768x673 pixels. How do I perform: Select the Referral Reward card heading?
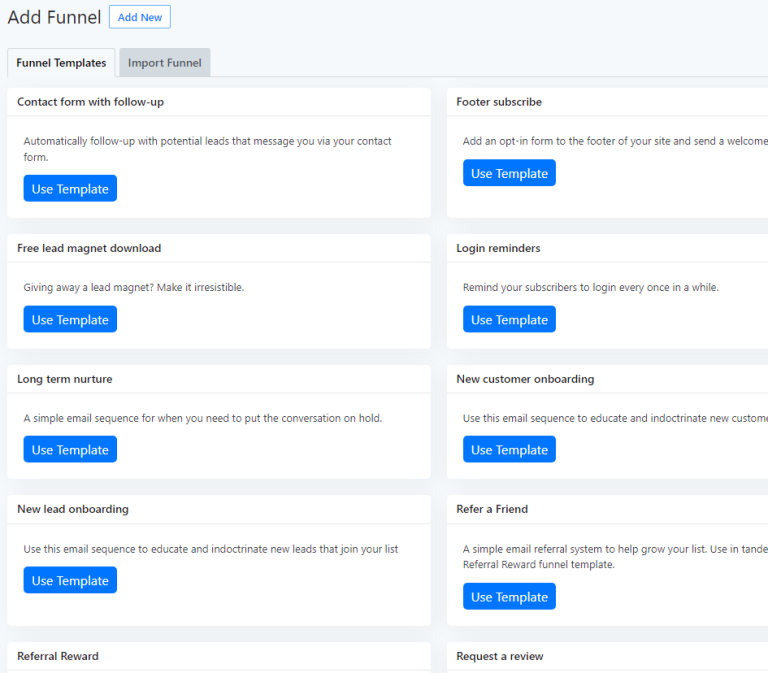point(58,656)
